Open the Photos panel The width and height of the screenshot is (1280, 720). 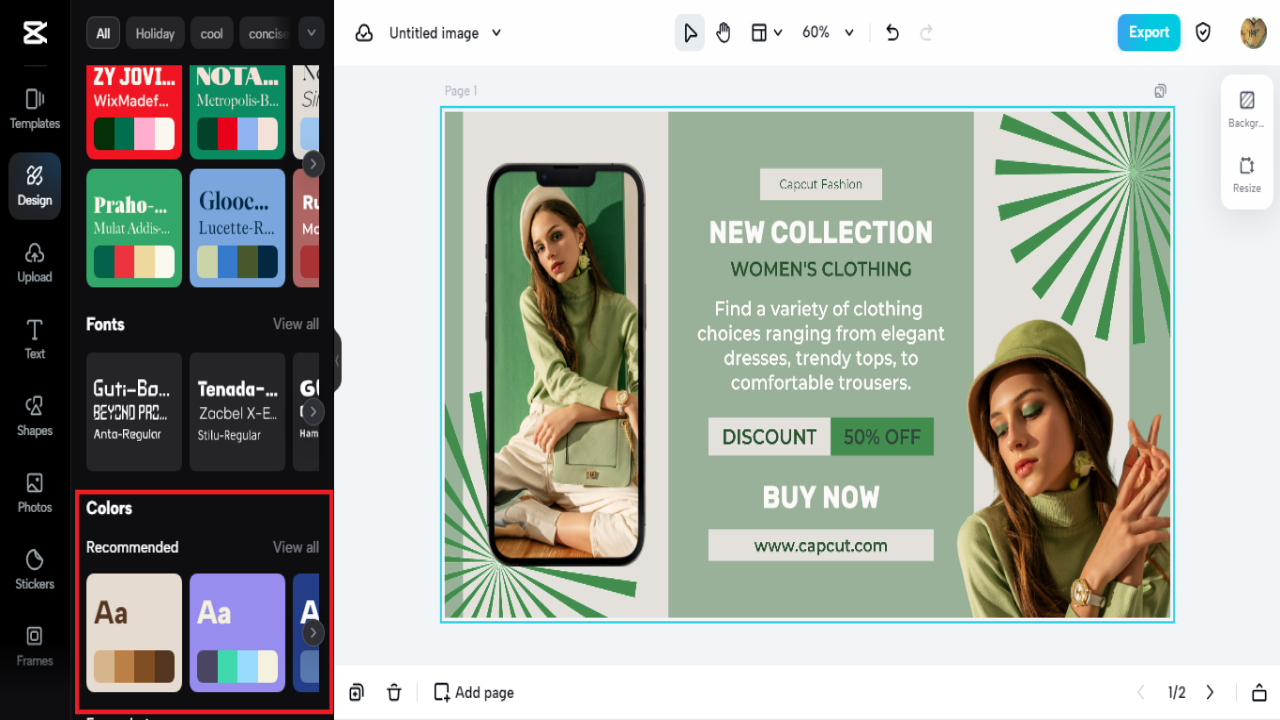coord(35,493)
